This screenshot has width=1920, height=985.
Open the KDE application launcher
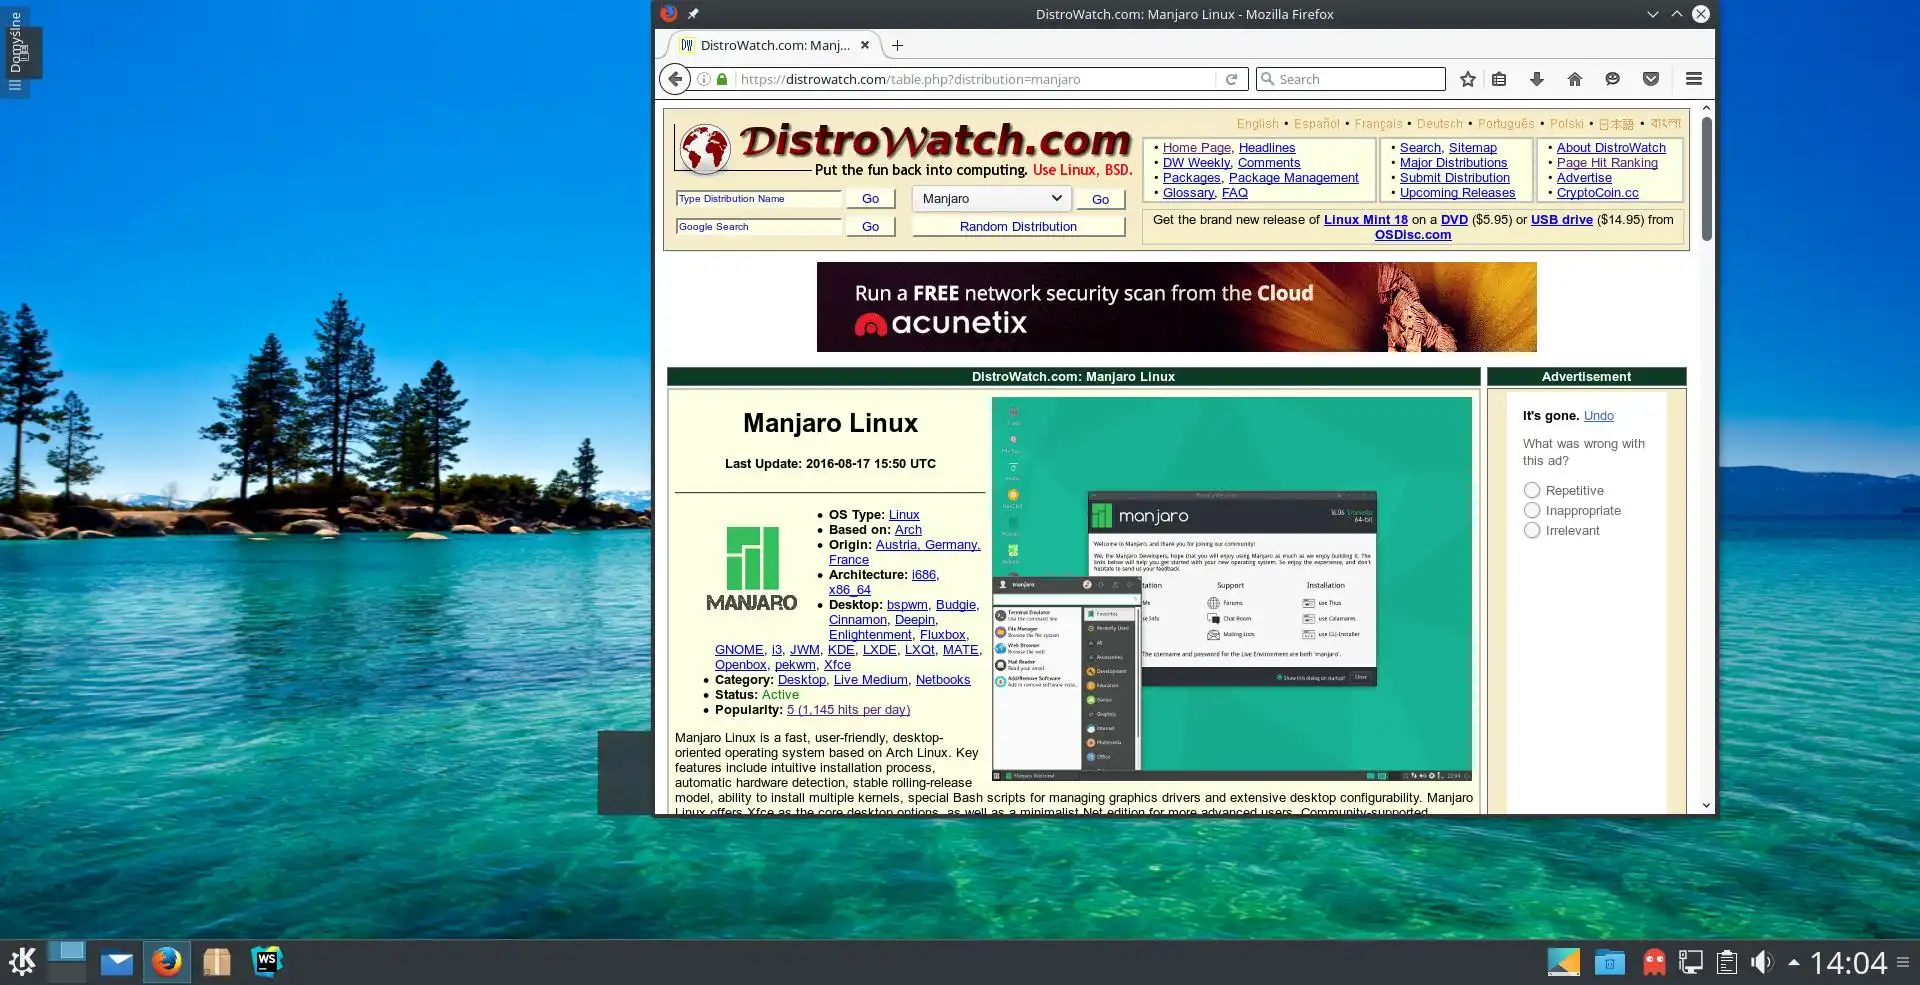tap(23, 962)
